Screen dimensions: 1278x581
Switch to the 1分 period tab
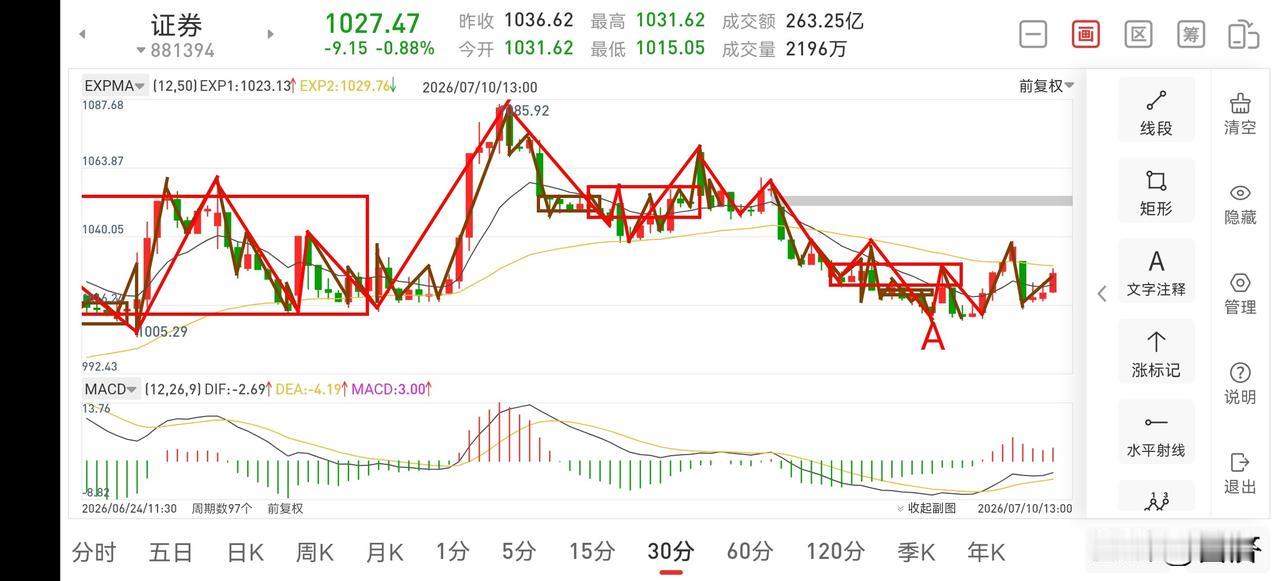coord(452,551)
